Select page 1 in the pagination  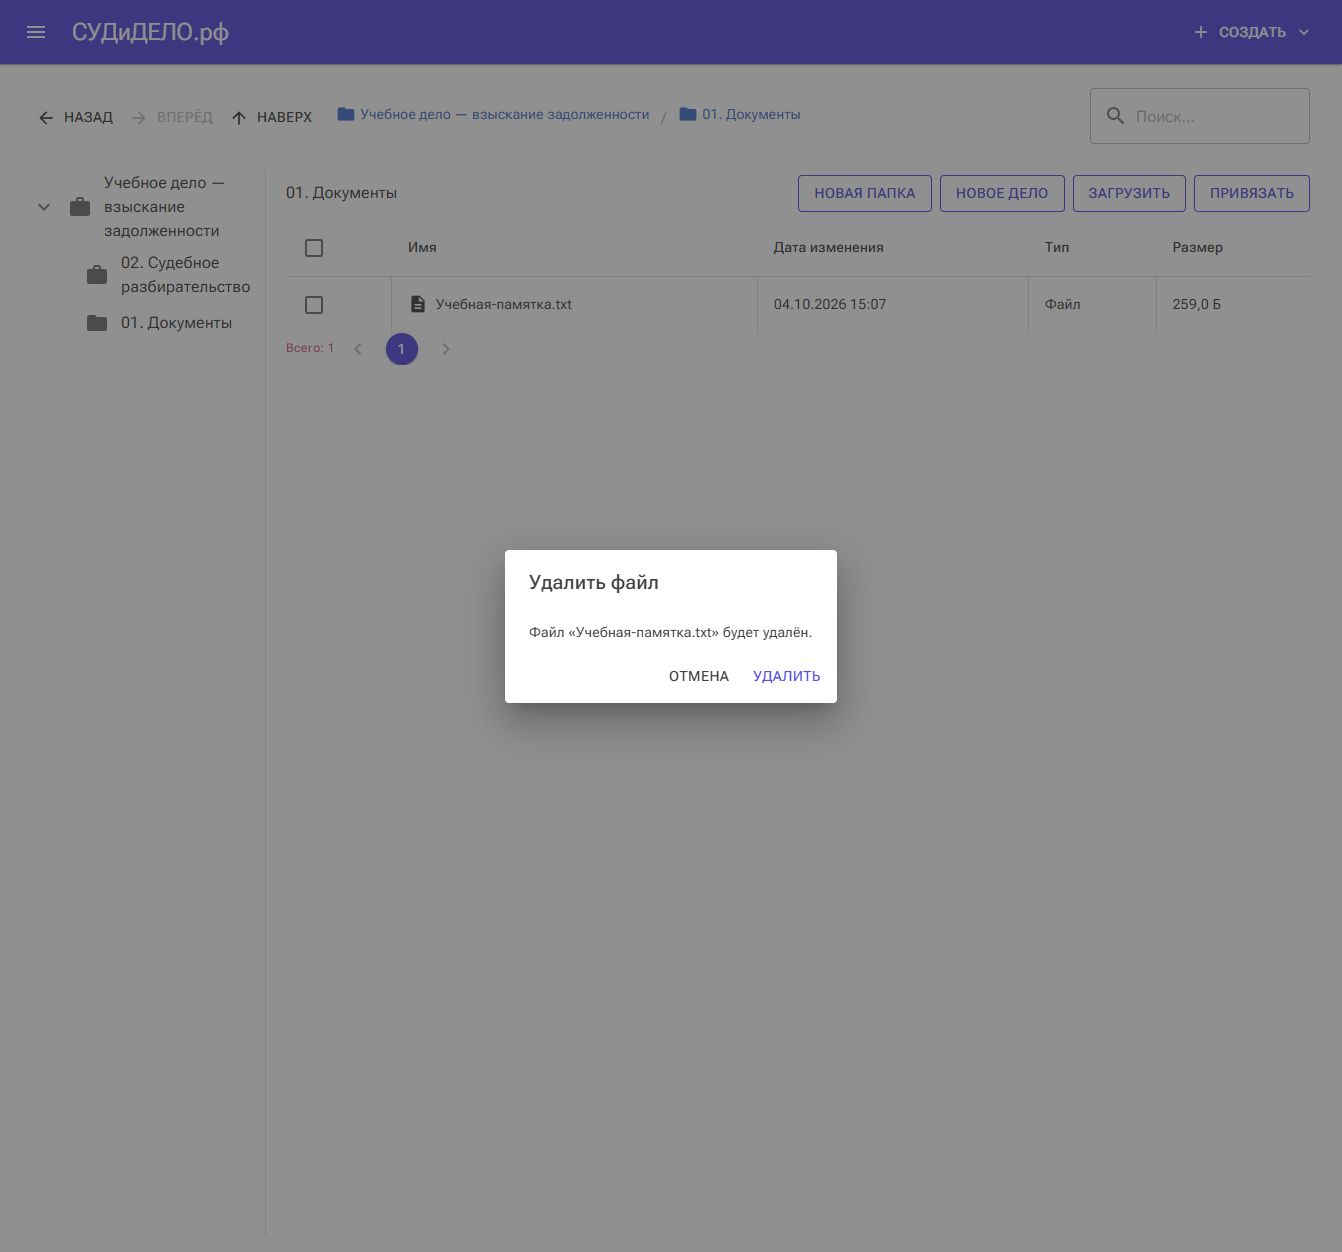(x=402, y=349)
